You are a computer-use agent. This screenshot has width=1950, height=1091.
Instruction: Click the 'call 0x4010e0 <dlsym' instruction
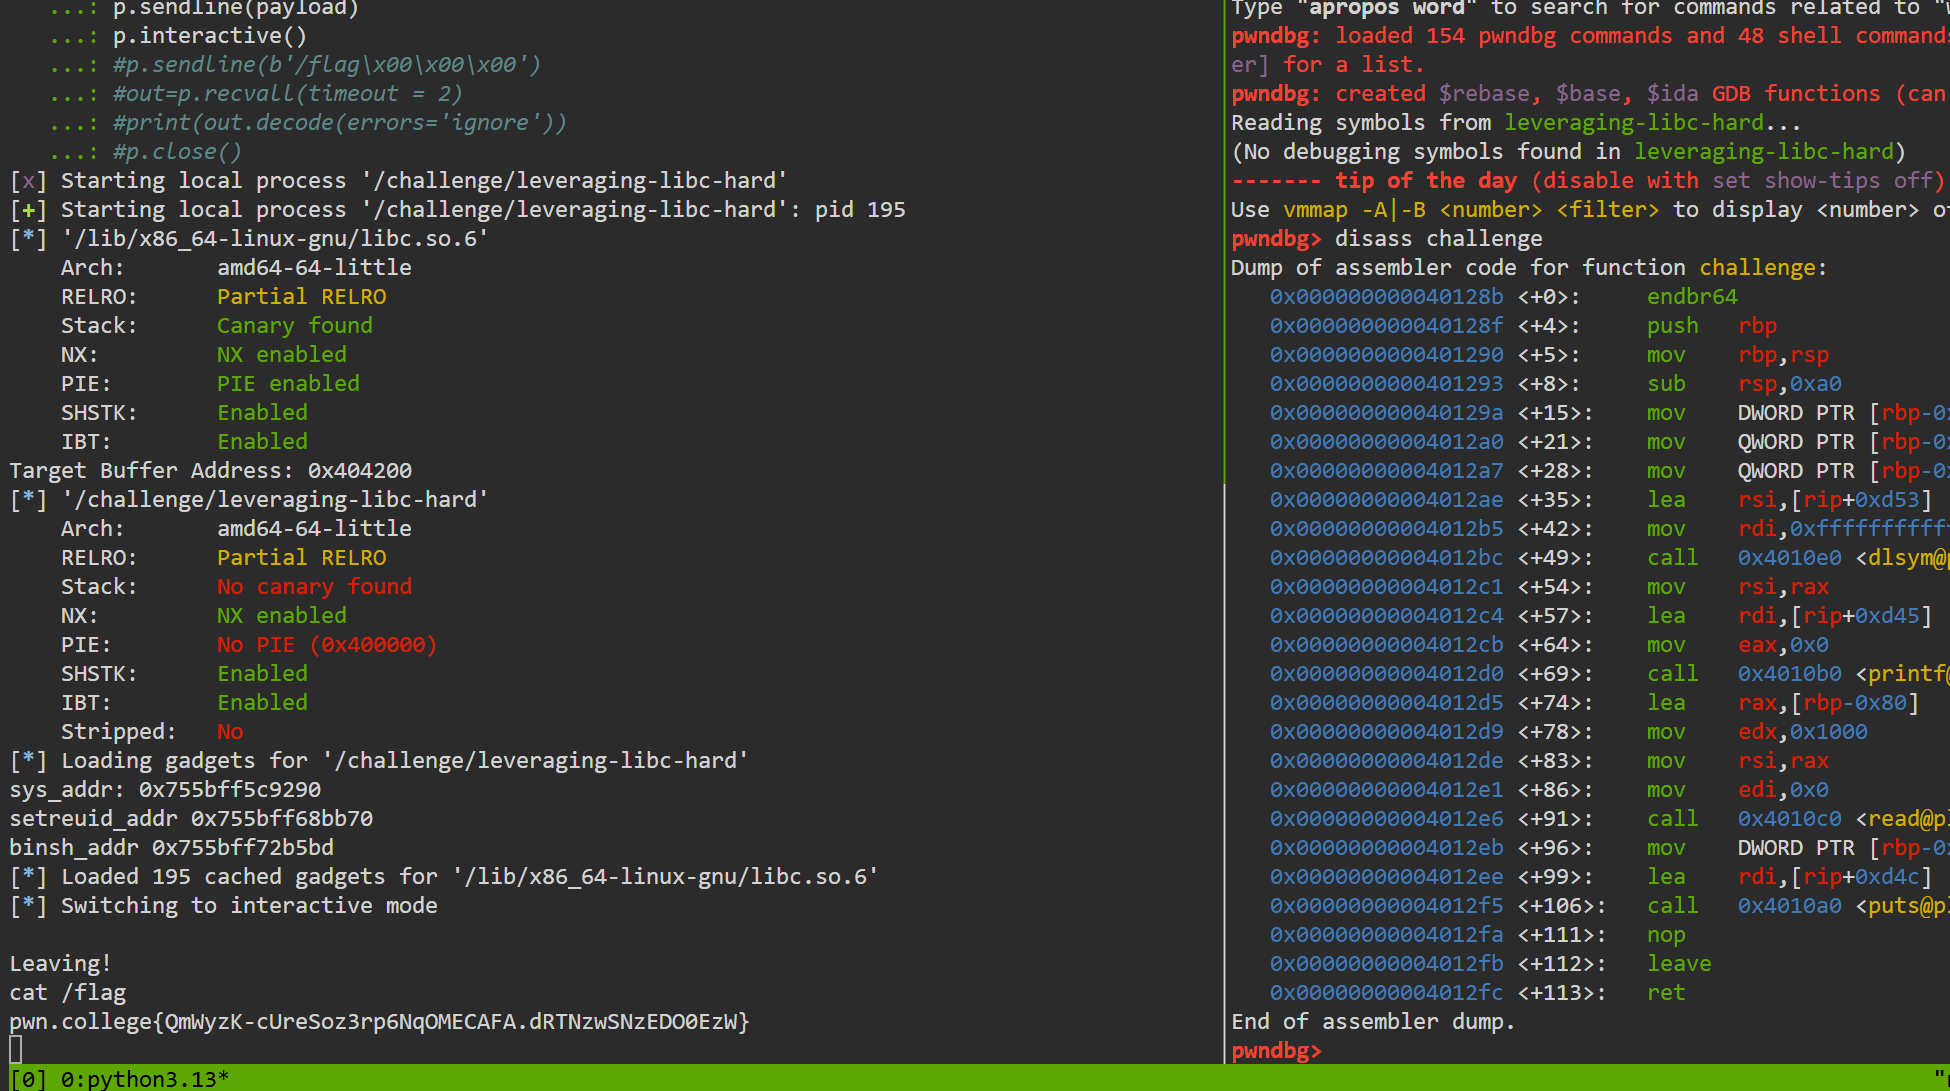tap(1798, 558)
